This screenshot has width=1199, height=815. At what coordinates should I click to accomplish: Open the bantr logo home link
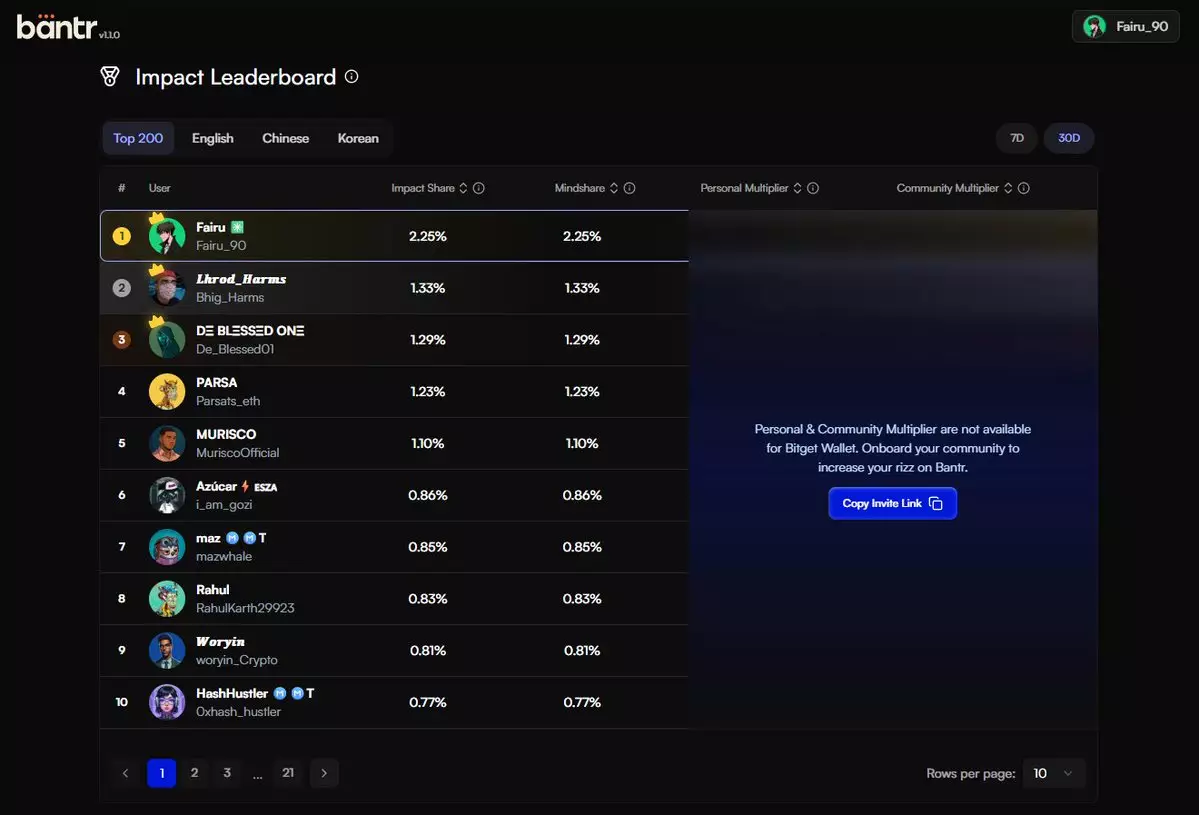tap(58, 27)
